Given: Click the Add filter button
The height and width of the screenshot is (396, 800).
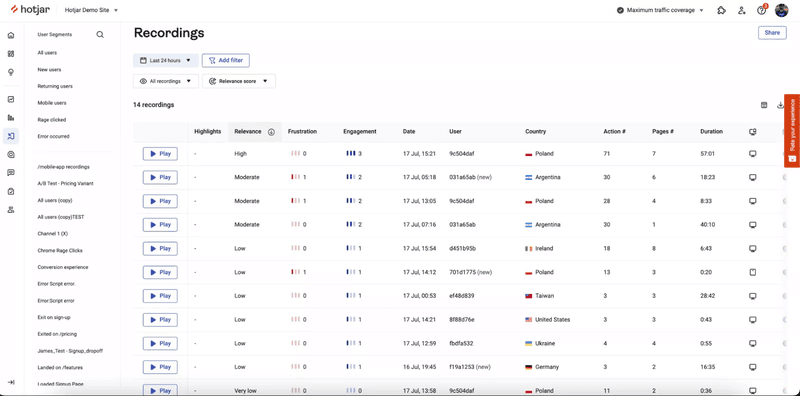Looking at the screenshot, I should click(226, 60).
